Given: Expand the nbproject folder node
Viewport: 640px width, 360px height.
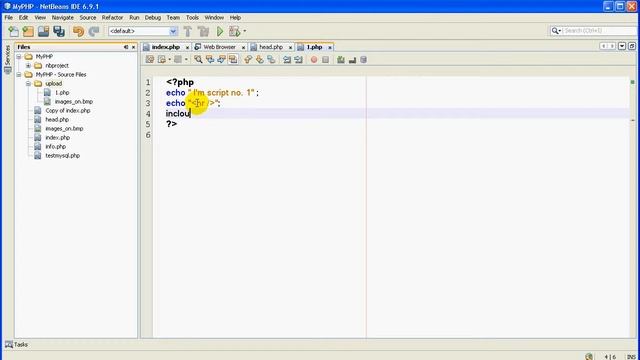Looking at the screenshot, I should pyautogui.click(x=28, y=65).
